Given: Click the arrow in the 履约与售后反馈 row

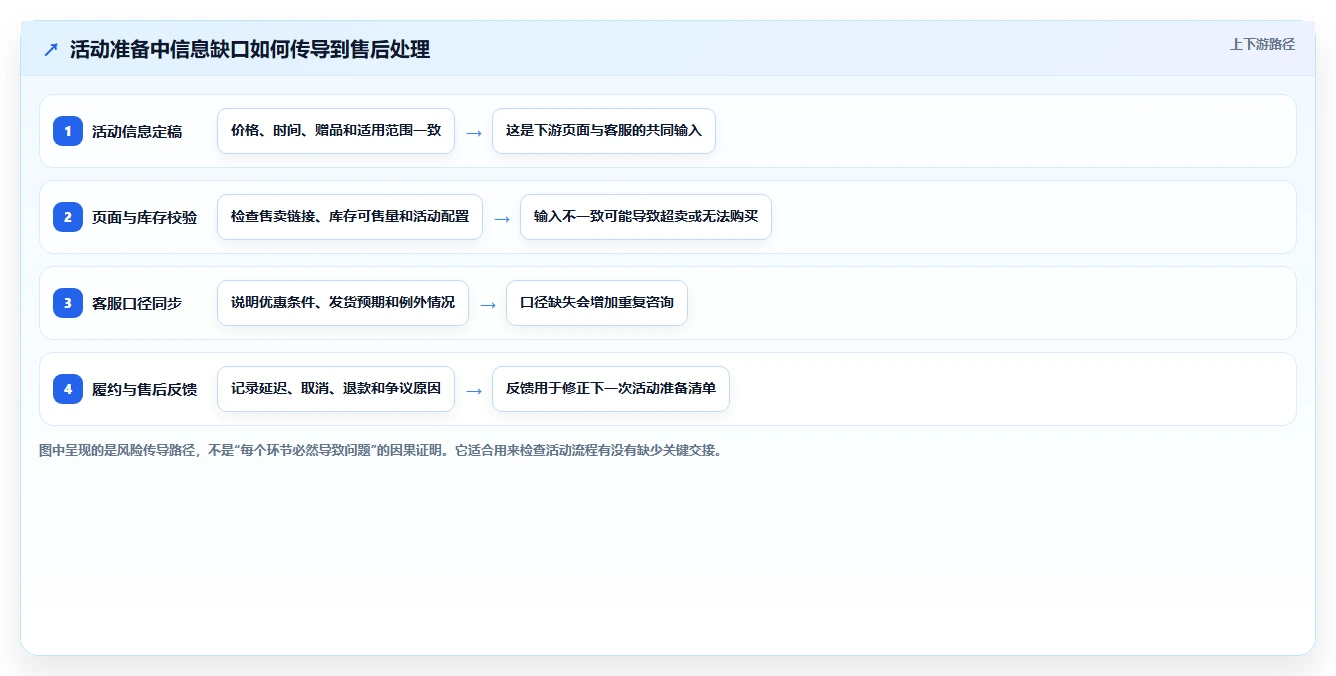Looking at the screenshot, I should pyautogui.click(x=474, y=390).
